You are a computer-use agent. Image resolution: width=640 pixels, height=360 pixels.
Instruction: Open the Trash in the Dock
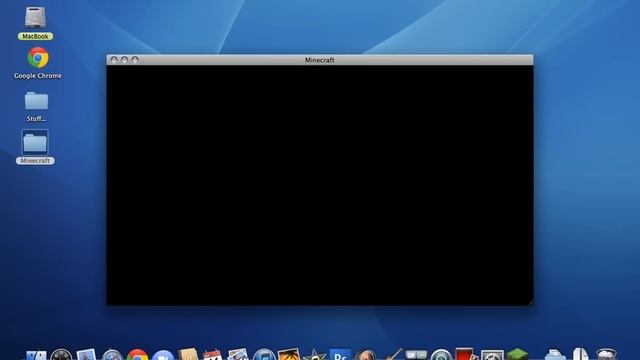coord(606,354)
